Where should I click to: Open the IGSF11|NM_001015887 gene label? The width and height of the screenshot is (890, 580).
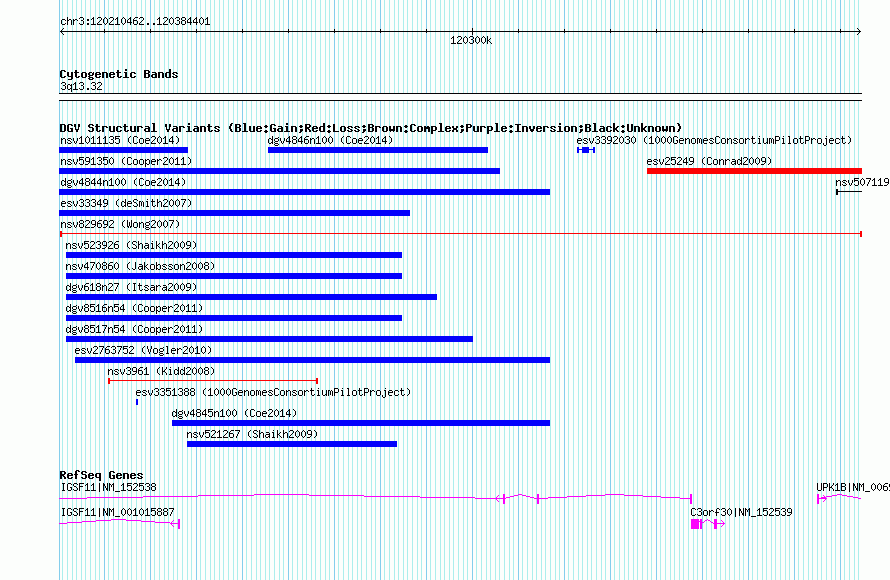(x=117, y=512)
